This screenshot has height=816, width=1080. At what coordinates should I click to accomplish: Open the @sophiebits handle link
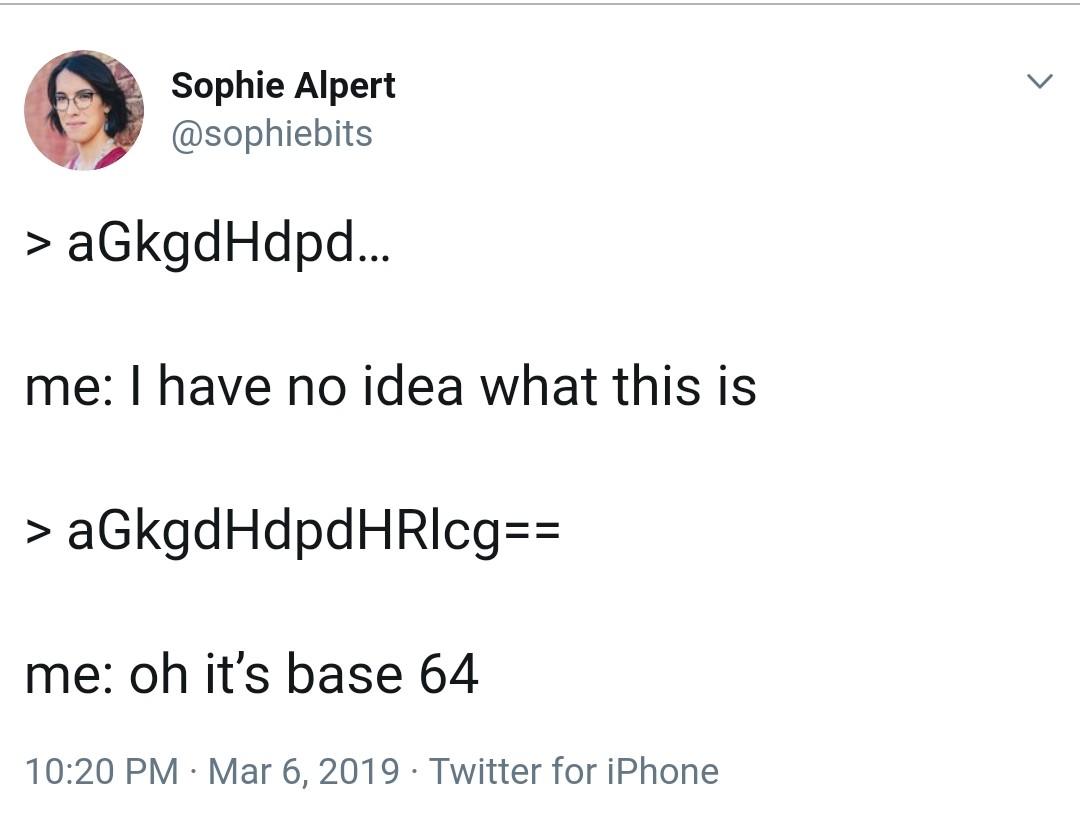pos(271,134)
